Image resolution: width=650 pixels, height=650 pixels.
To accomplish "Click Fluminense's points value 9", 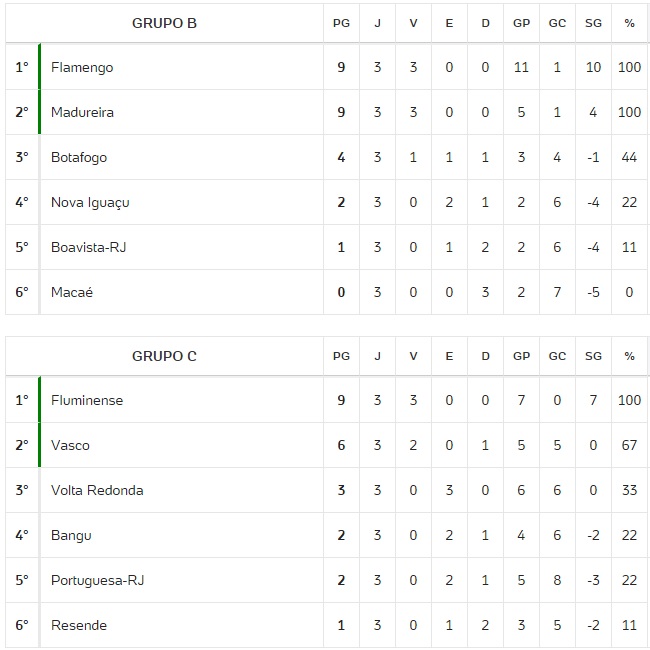I will tap(341, 400).
